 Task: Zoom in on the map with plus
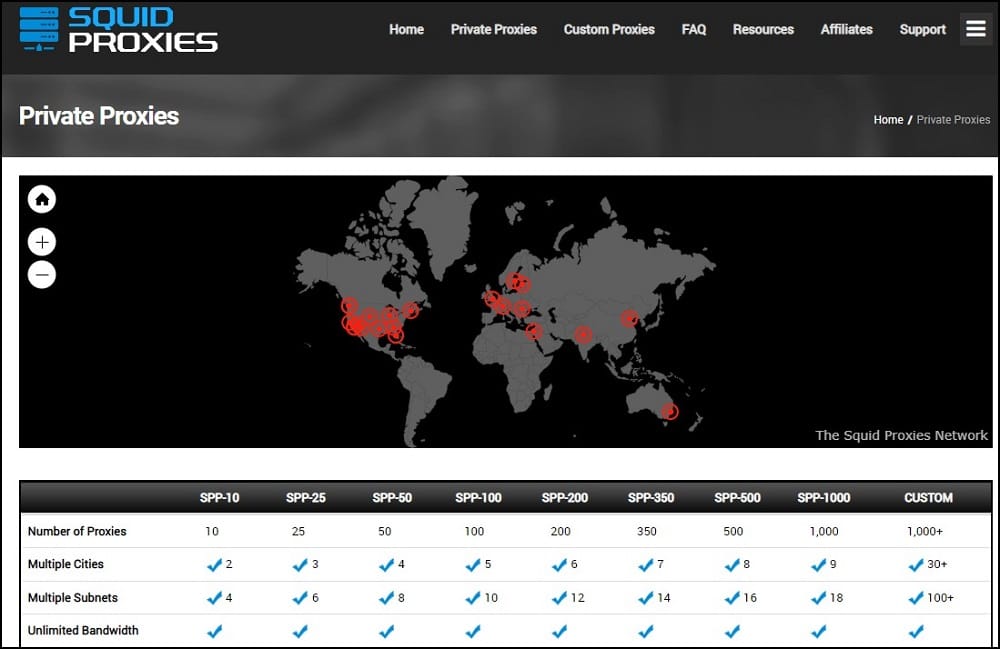pyautogui.click(x=42, y=242)
